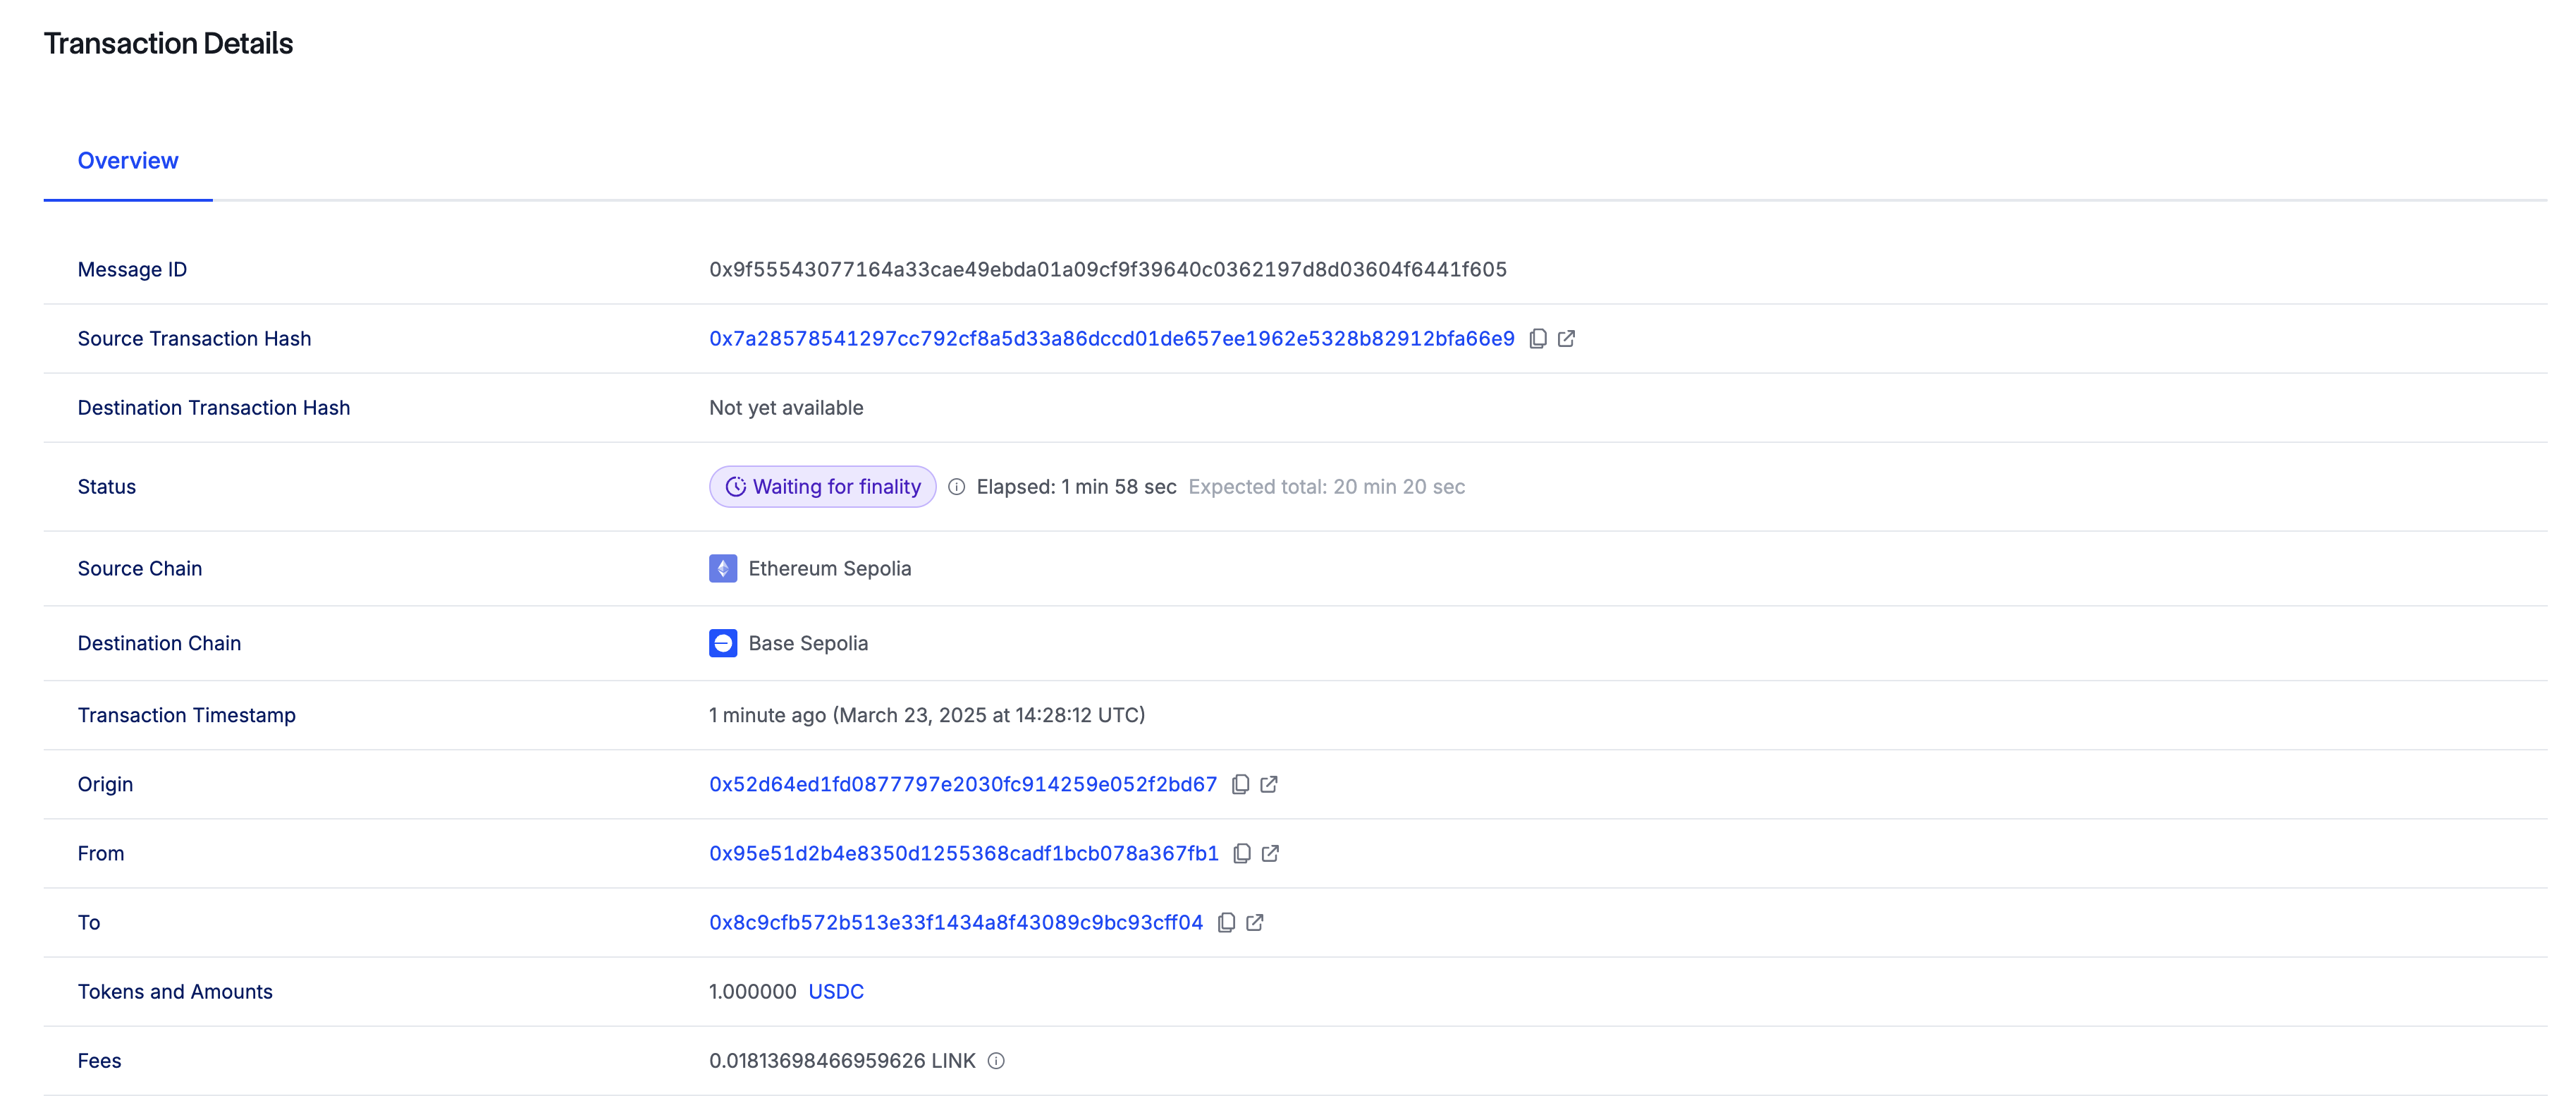Click the info icon beside LINK fees
2576x1096 pixels.
pyautogui.click(x=996, y=1061)
